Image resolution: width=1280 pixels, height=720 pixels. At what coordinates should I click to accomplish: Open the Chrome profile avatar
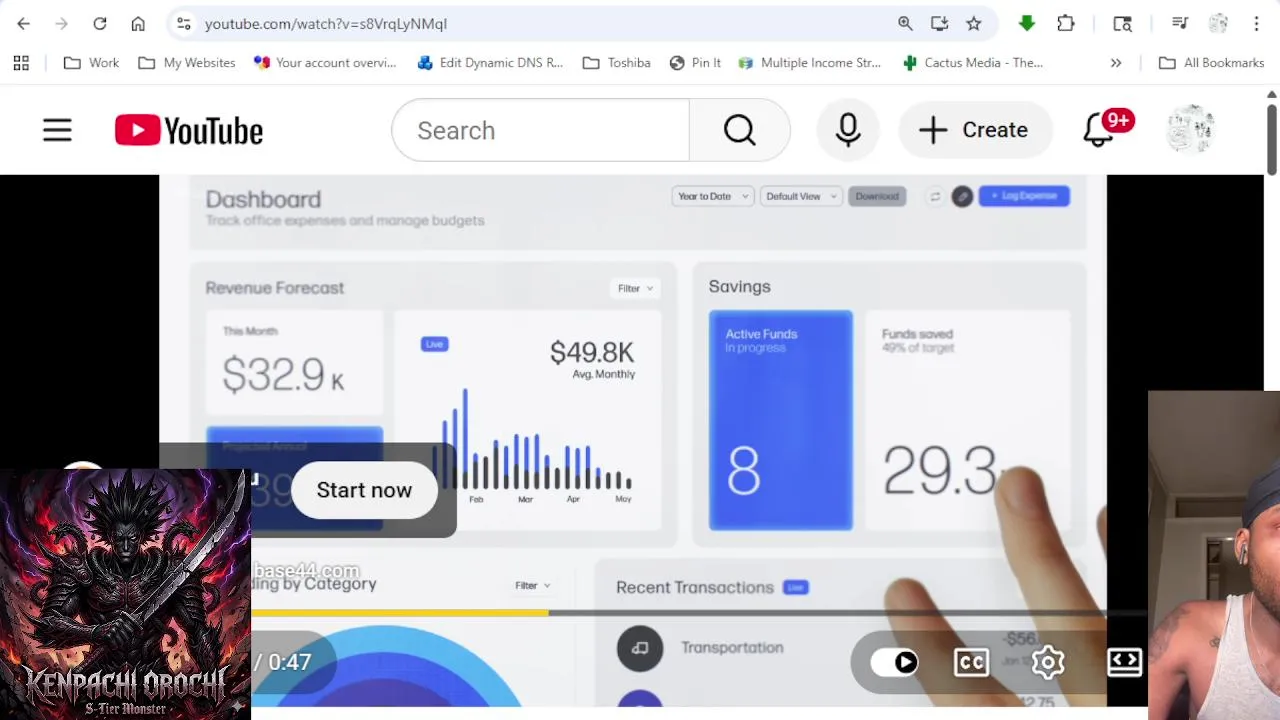click(1218, 23)
